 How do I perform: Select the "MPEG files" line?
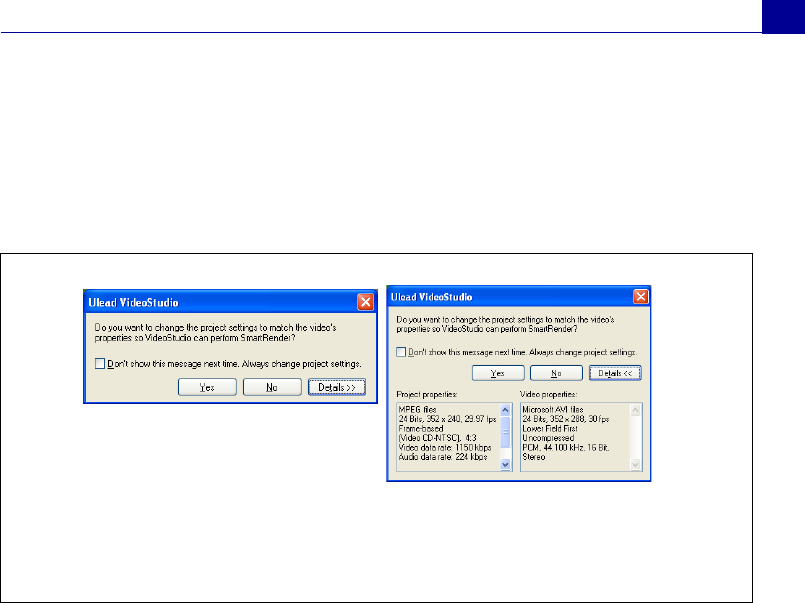click(417, 410)
